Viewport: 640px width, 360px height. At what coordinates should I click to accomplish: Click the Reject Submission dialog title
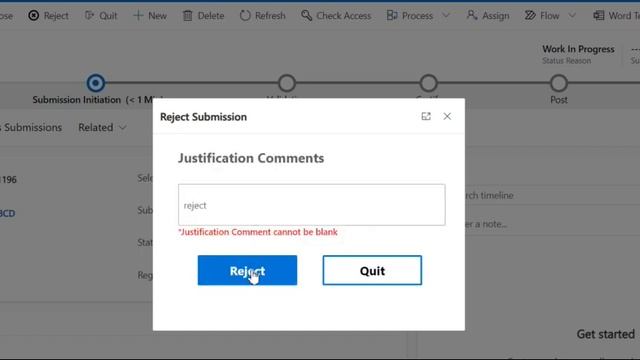point(203,117)
